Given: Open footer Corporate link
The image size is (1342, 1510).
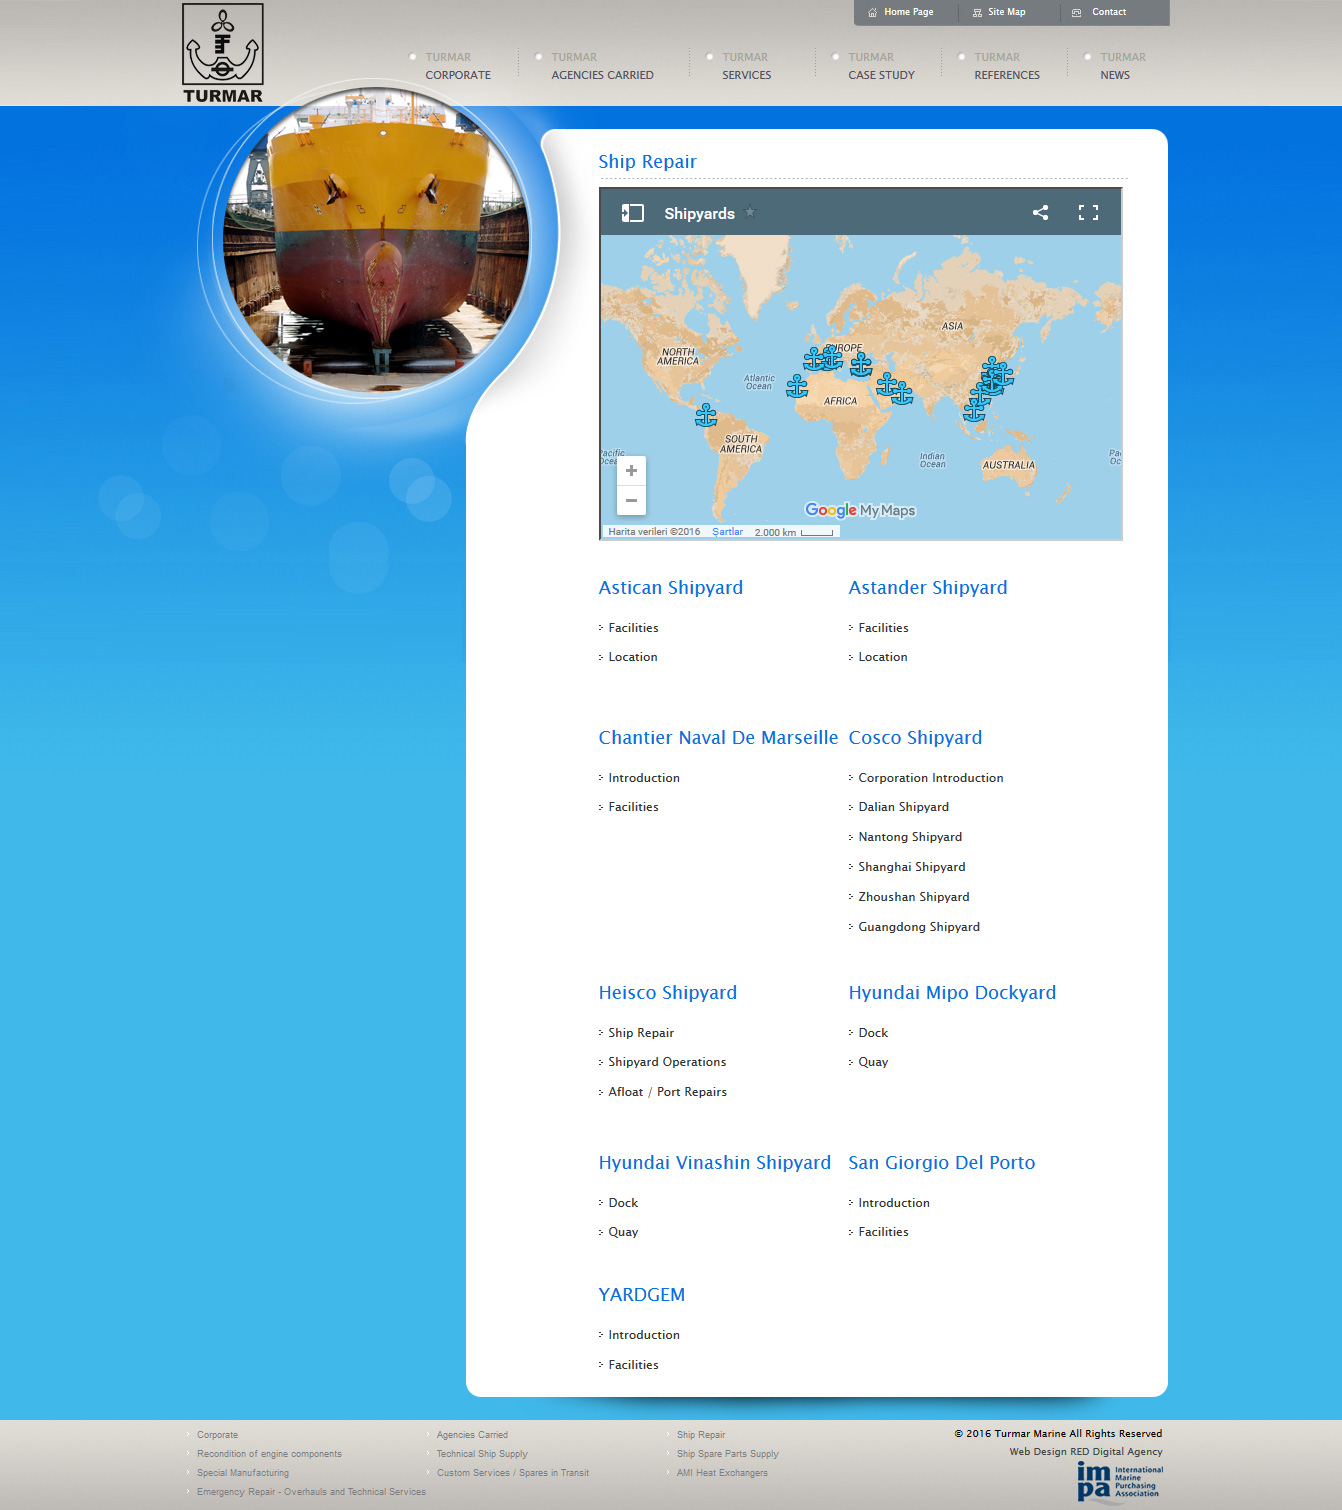Looking at the screenshot, I should (x=217, y=1435).
